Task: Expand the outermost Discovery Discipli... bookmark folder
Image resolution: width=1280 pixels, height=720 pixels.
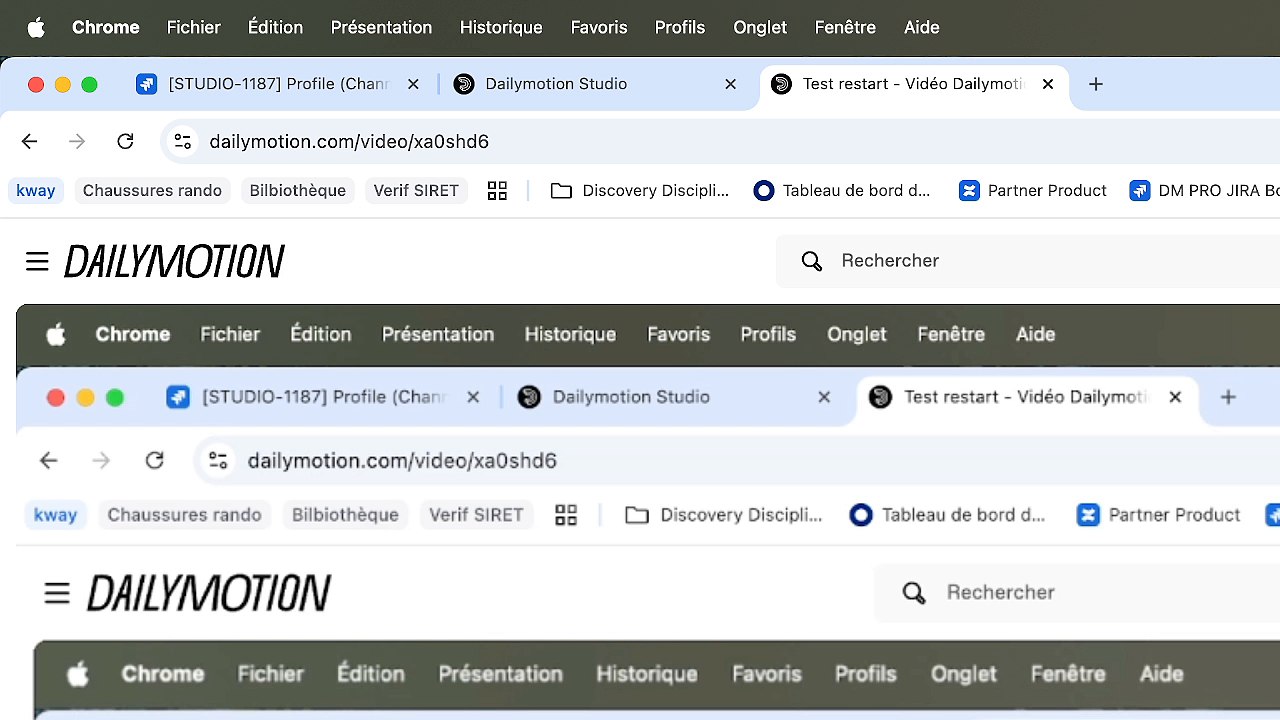Action: click(x=640, y=190)
